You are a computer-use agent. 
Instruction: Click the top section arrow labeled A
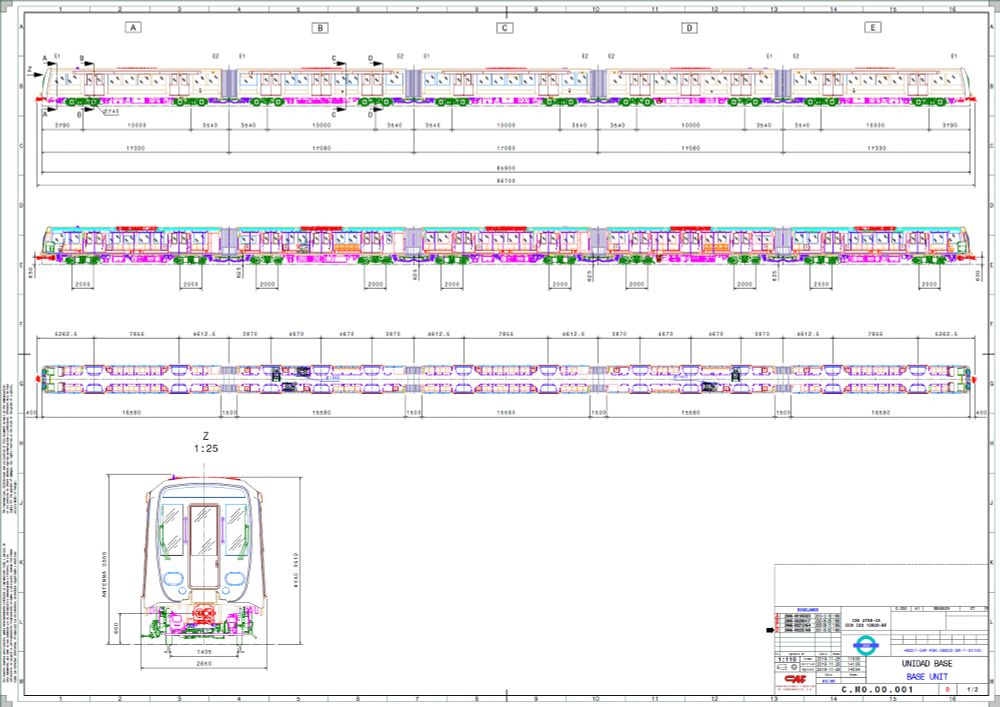49,61
